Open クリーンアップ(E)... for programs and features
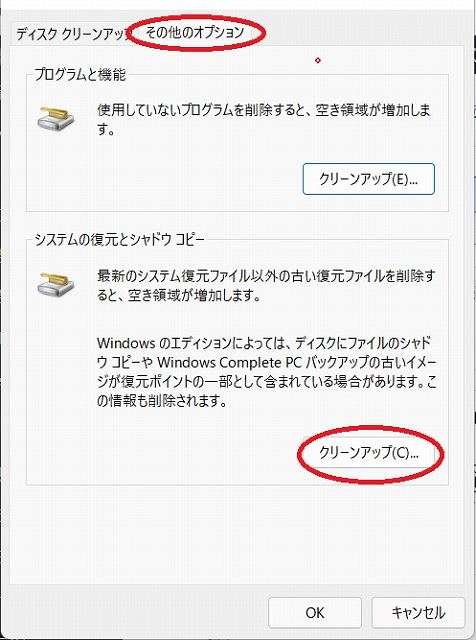Image resolution: width=476 pixels, height=640 pixels. coord(368,179)
